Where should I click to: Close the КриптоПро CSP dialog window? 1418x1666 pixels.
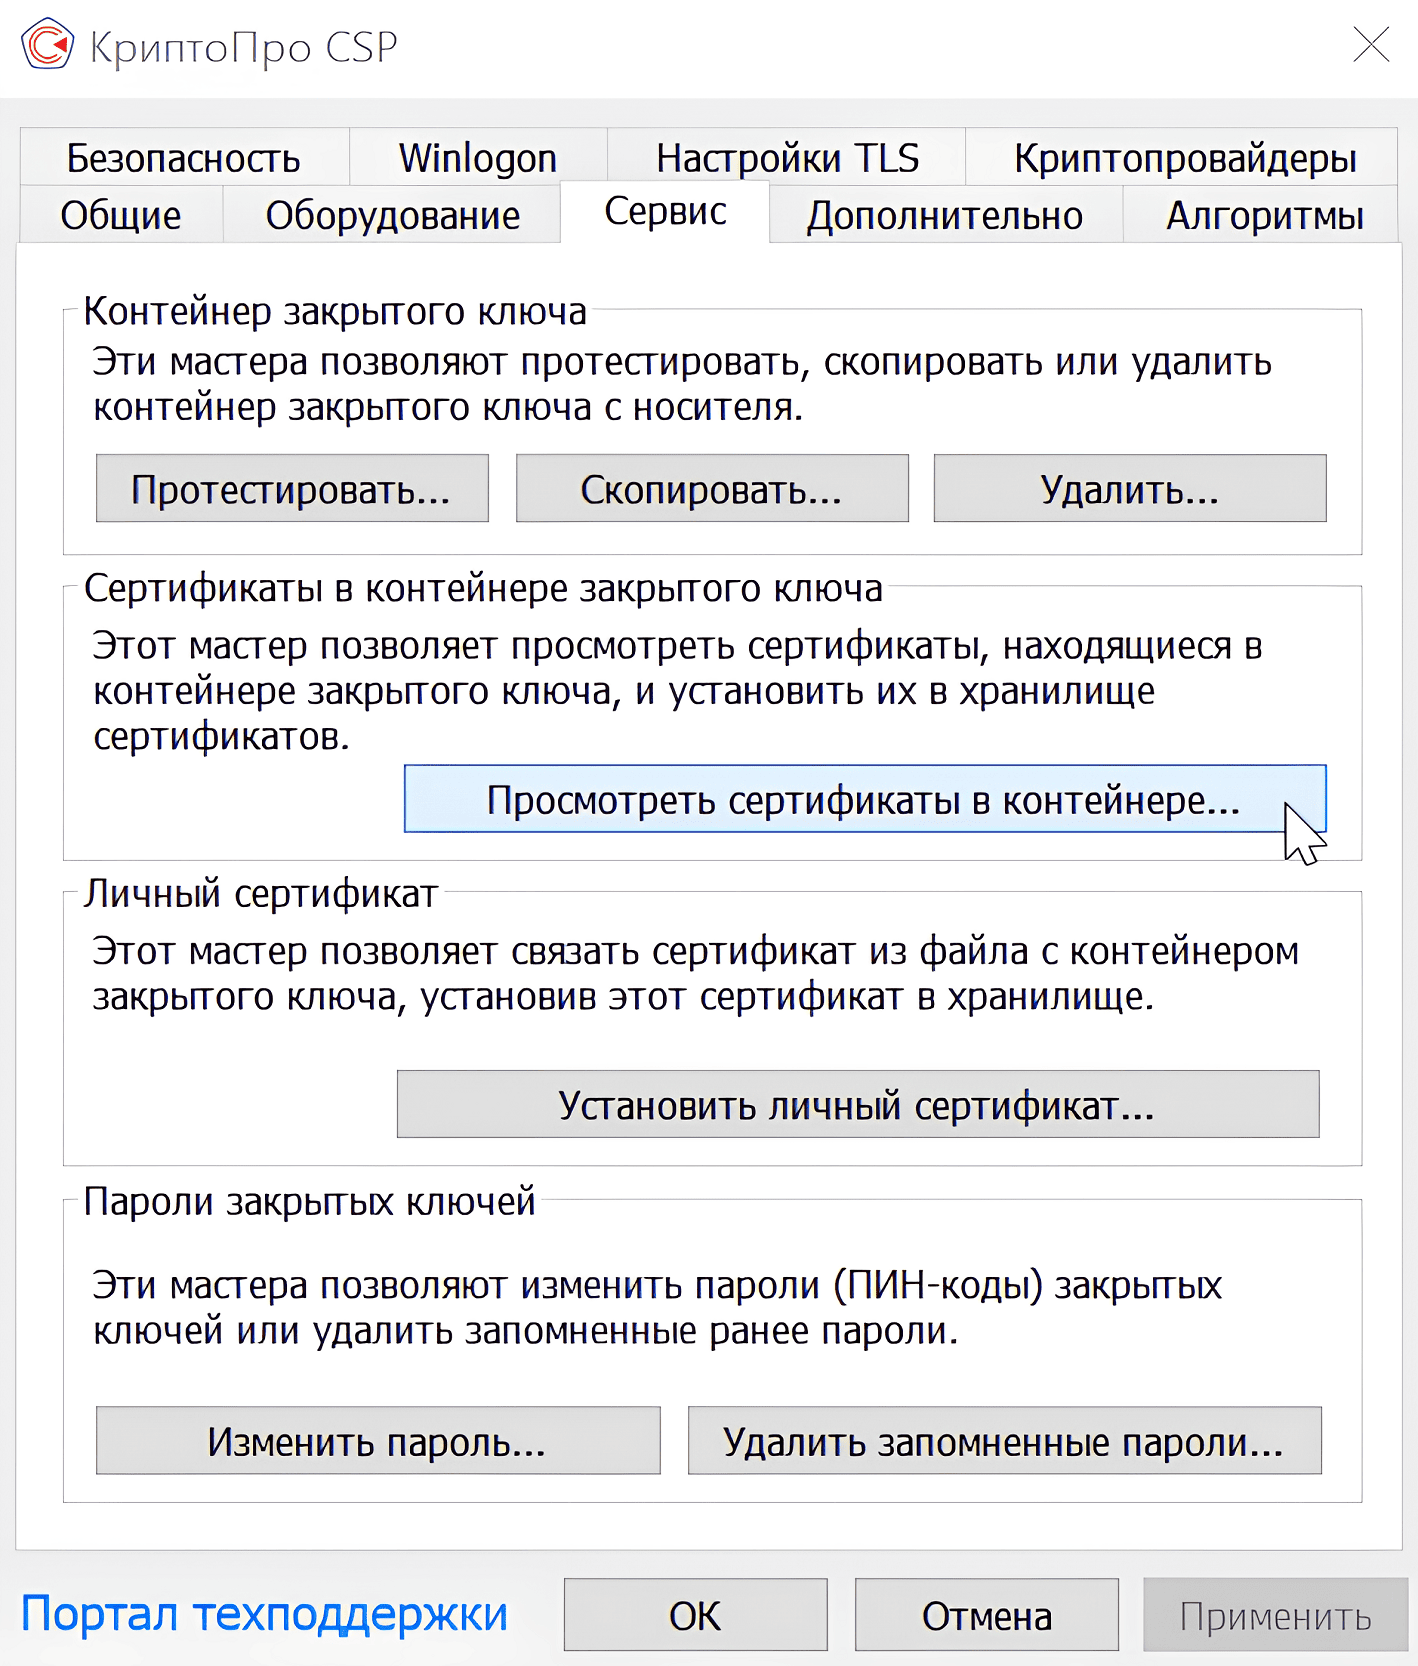click(1370, 45)
